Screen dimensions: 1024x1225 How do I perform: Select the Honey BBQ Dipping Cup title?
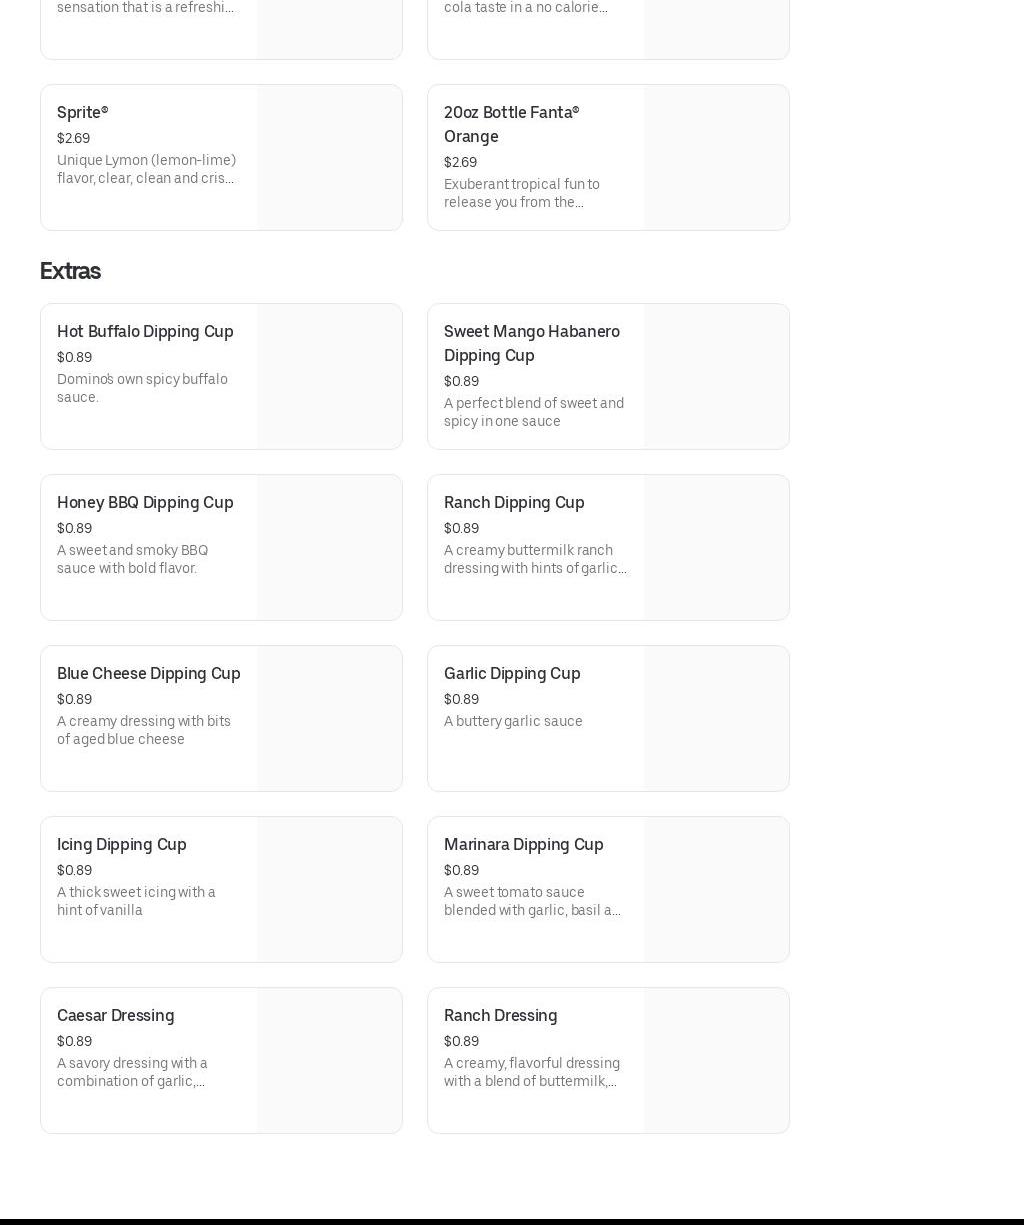(x=145, y=503)
